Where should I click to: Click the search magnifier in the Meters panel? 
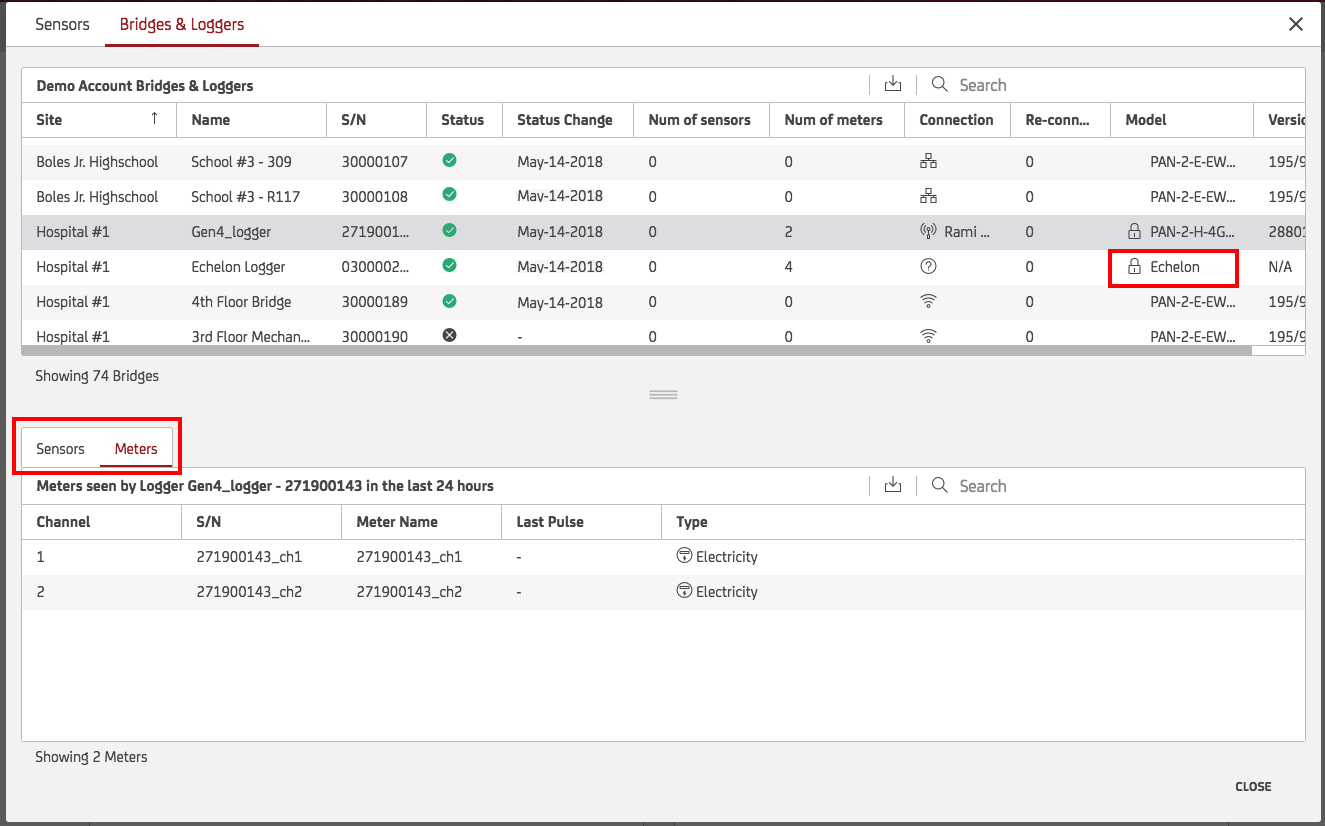938,485
